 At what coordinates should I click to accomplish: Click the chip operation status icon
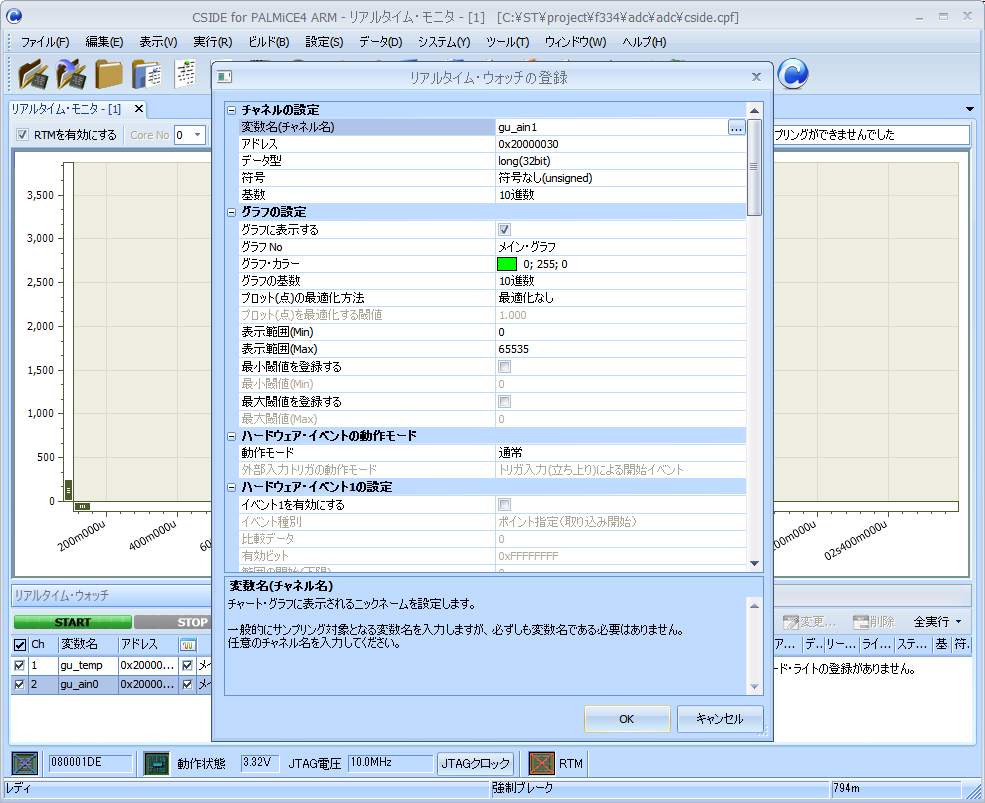pos(156,763)
